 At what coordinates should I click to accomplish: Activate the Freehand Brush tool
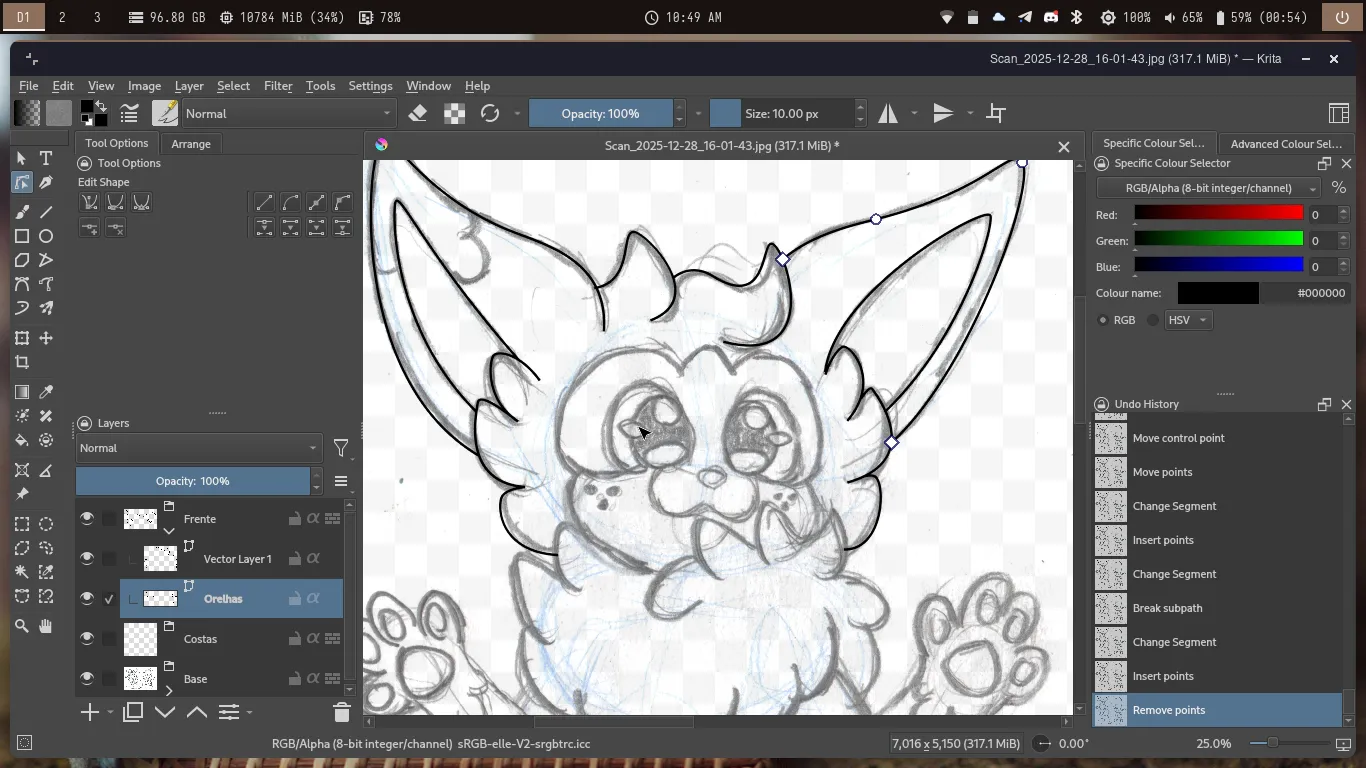(21, 212)
